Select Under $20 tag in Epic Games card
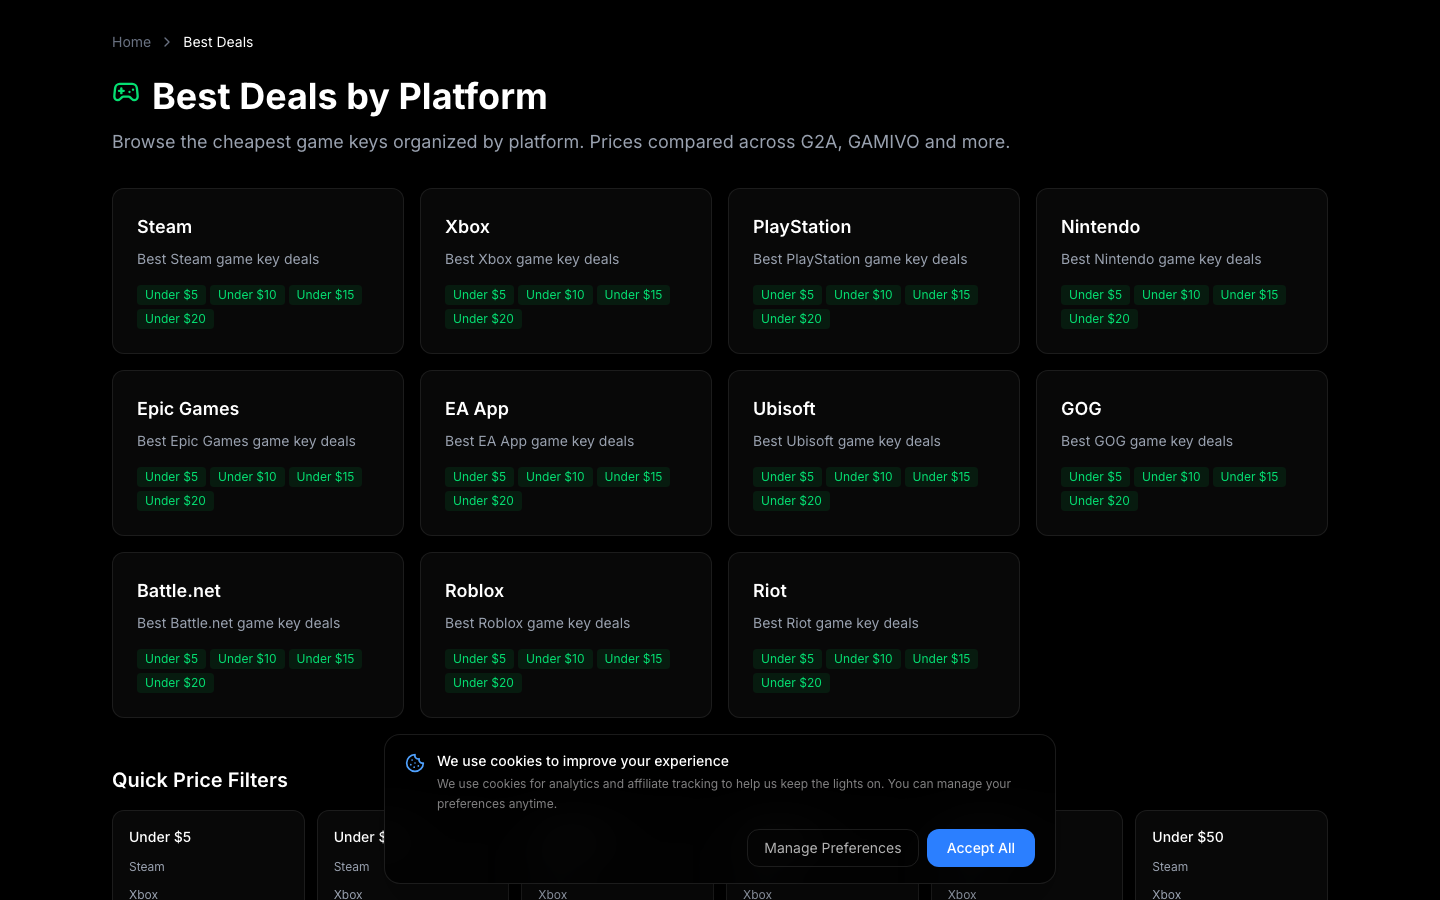Screen dimensions: 1440x900 pos(175,501)
